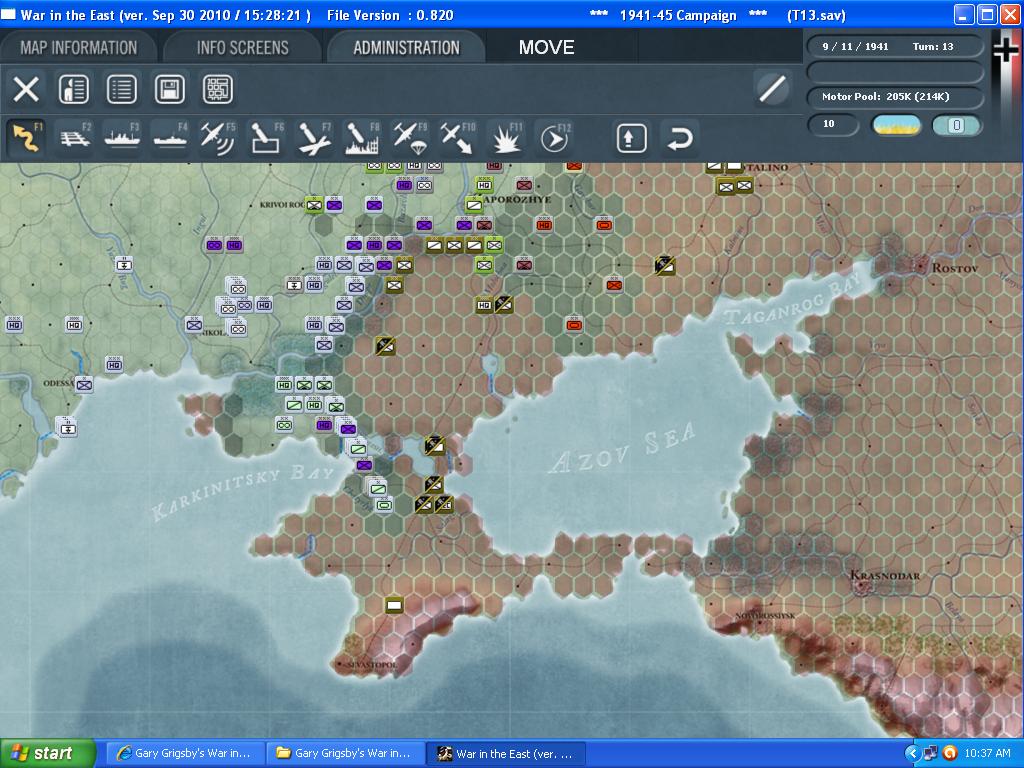Select the unit counter next to Odessa
The width and height of the screenshot is (1024, 768).
[84, 384]
